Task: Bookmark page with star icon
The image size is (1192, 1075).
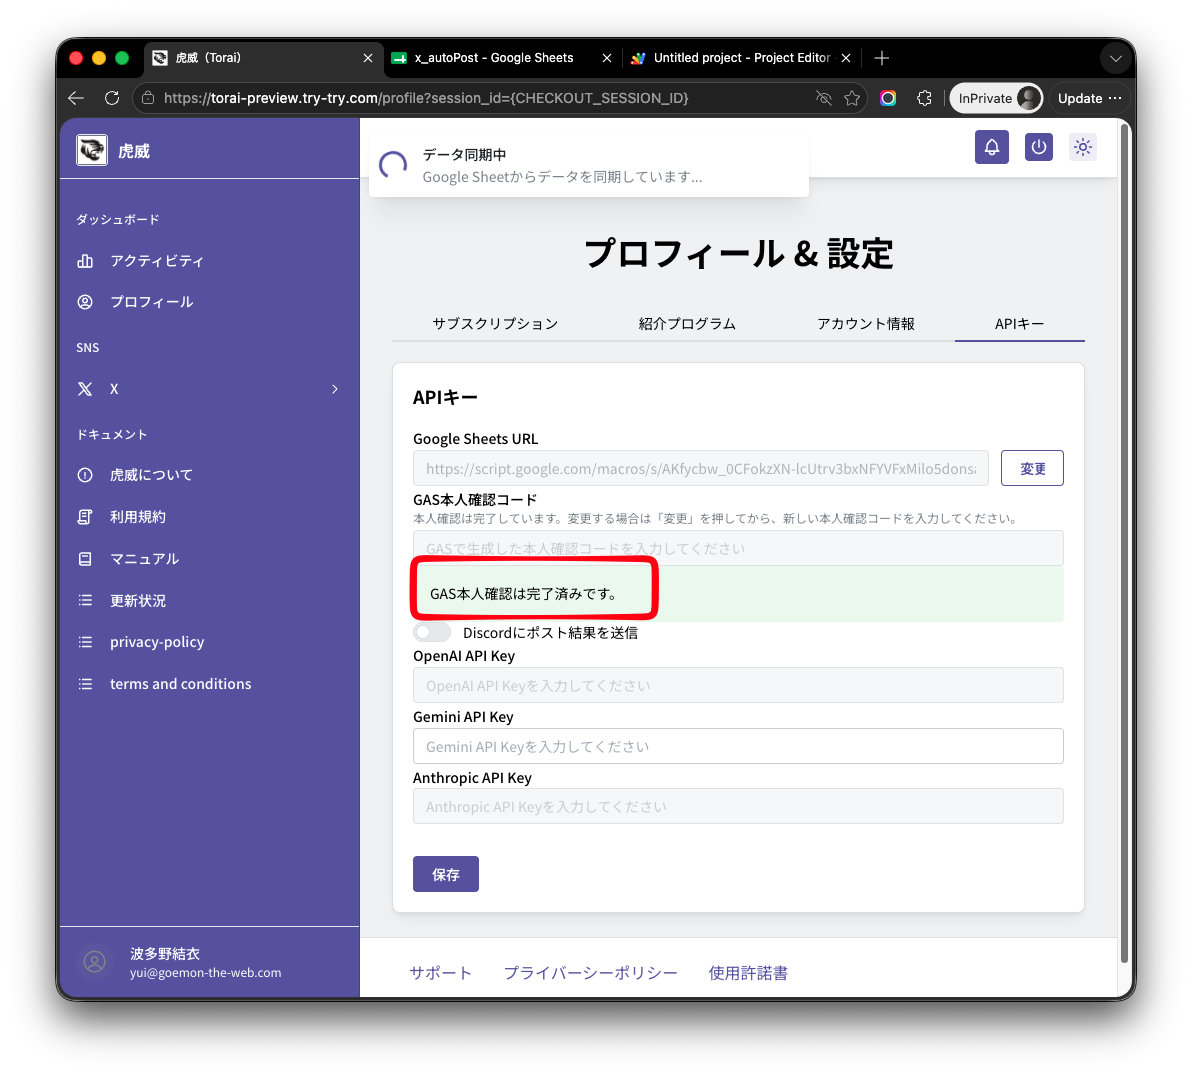Action: (x=852, y=98)
